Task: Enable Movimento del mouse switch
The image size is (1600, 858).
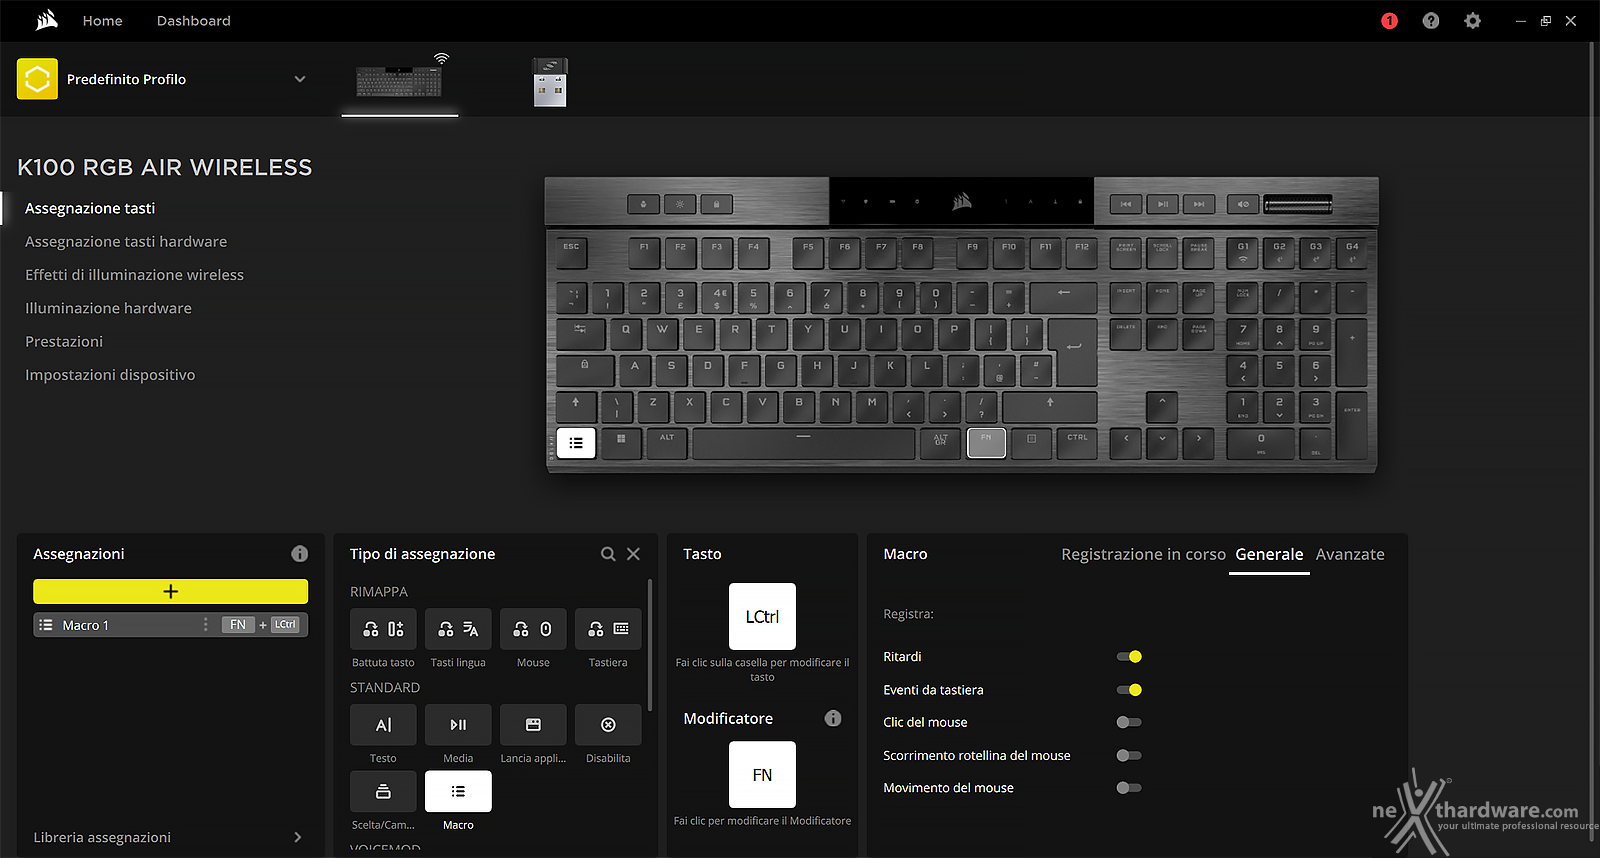Action: pos(1129,788)
